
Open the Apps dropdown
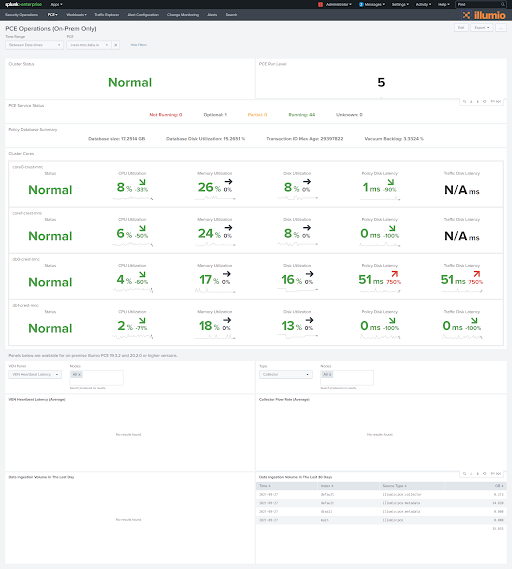click(x=56, y=4)
